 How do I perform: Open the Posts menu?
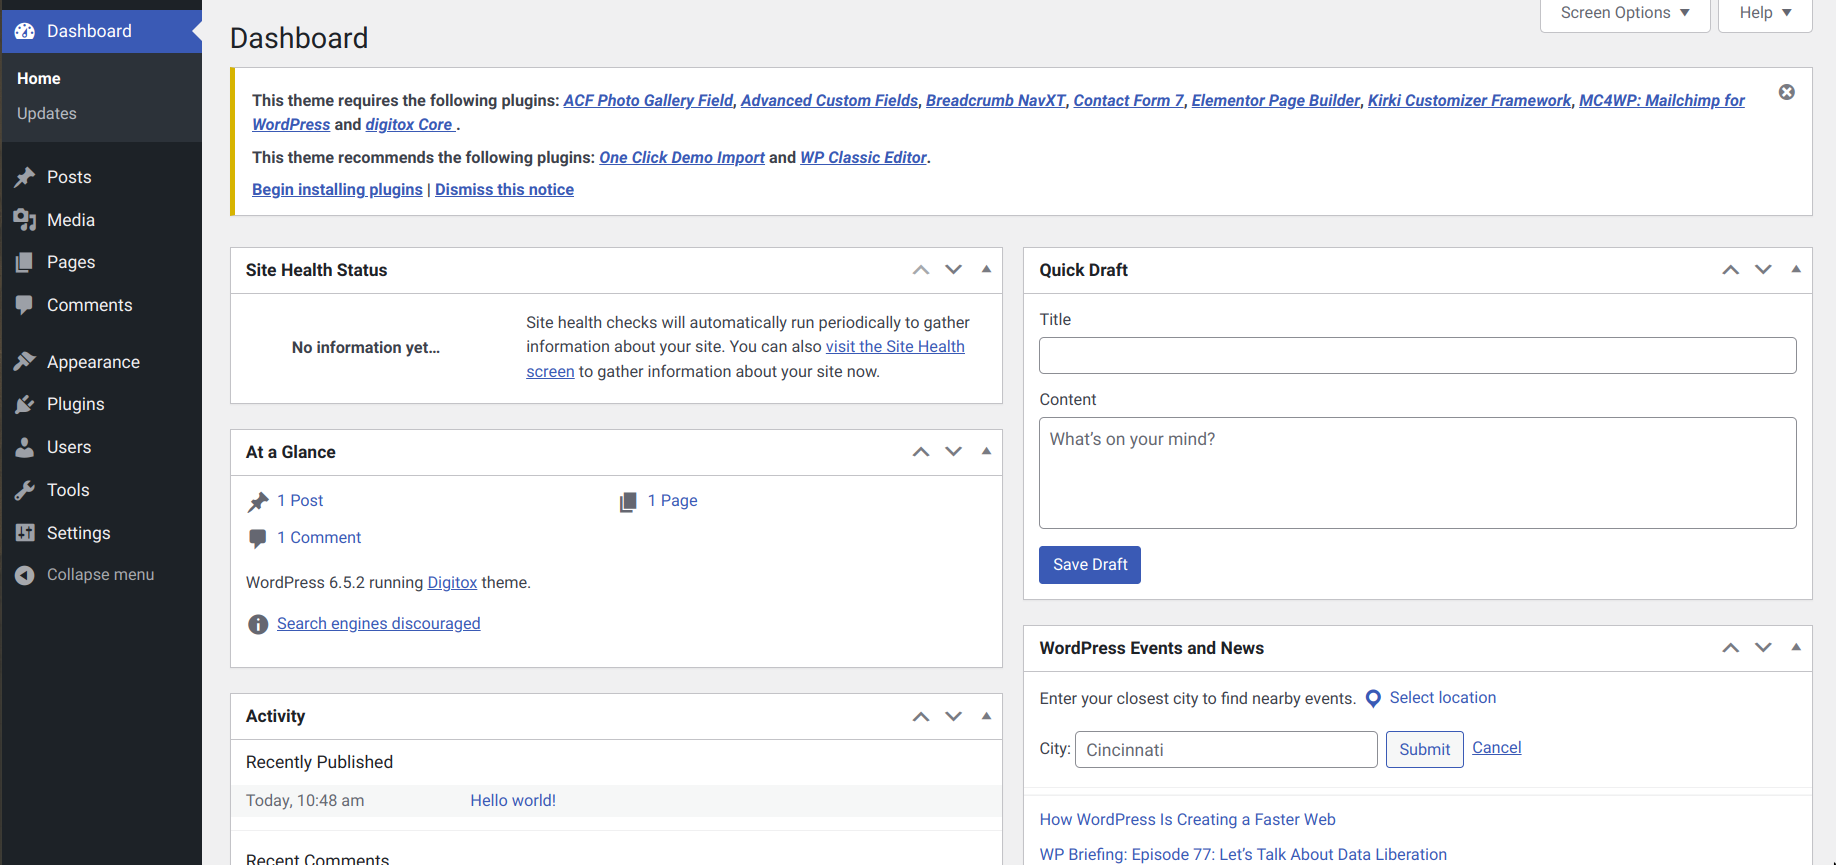tap(101, 177)
